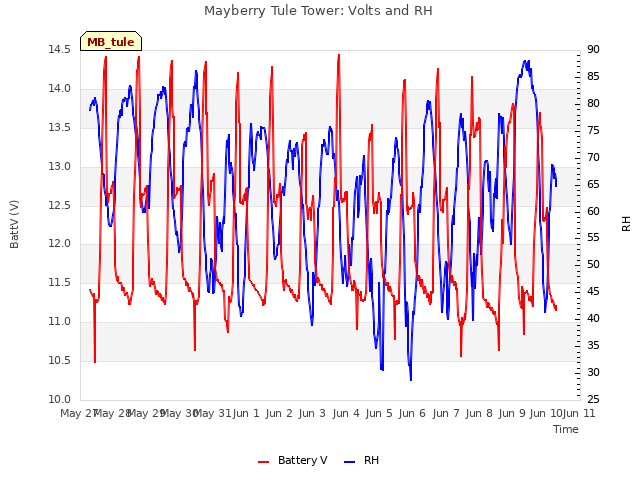
Task: Click the Jun 4 date label
Action: [346, 413]
